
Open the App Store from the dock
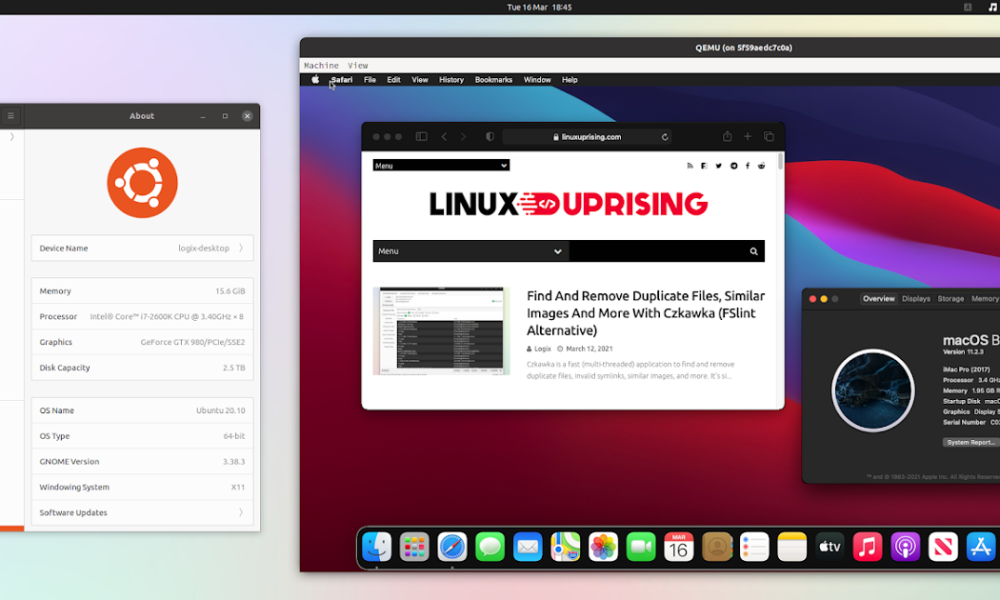[x=981, y=546]
